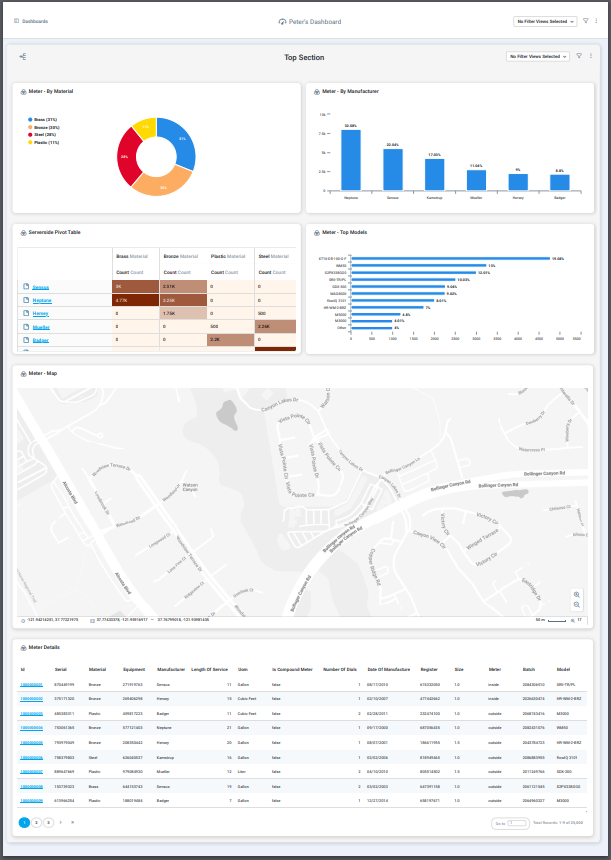Go to page 2 of Meter Details

pyautogui.click(x=36, y=821)
